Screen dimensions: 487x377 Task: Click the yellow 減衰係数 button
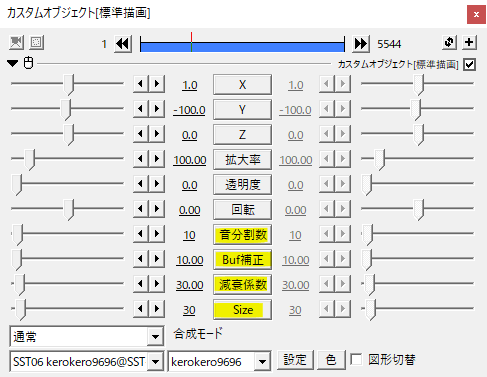coord(242,285)
